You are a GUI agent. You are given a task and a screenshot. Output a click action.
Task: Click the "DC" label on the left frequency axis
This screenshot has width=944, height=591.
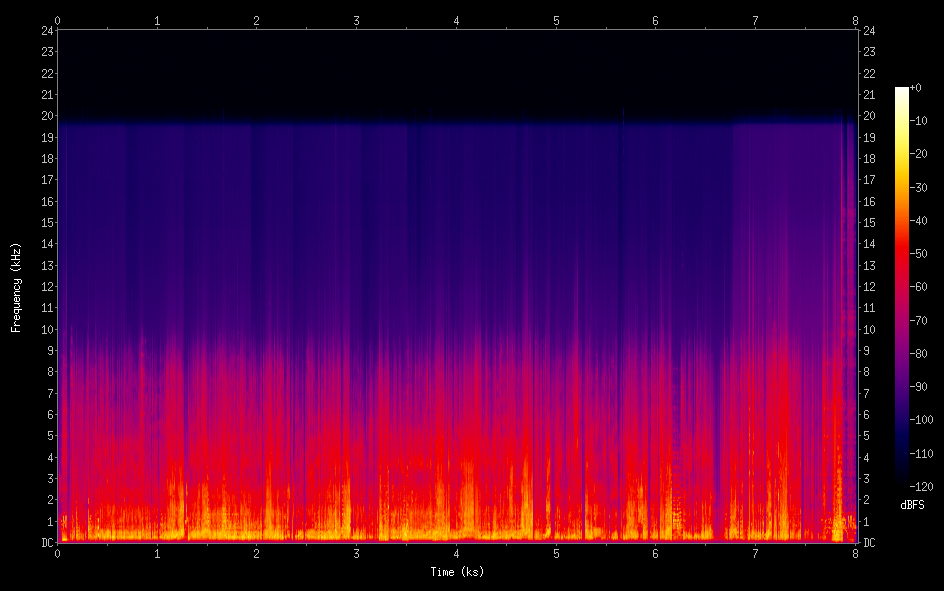tap(46, 542)
